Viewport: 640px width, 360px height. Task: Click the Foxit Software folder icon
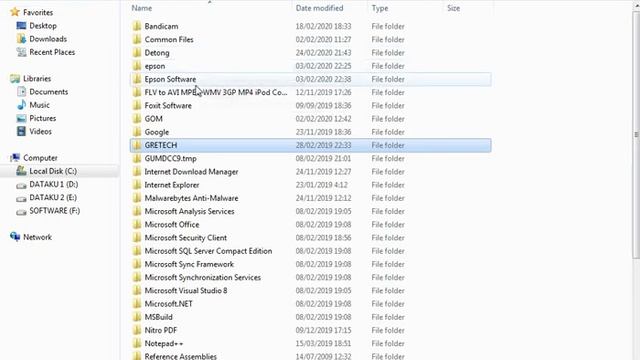tap(137, 105)
